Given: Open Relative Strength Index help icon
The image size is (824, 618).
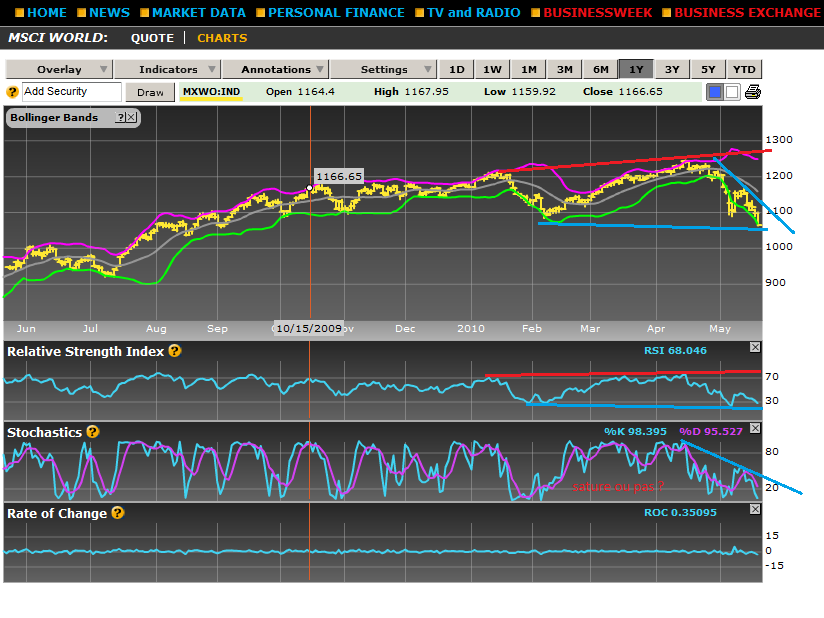Looking at the screenshot, I should pos(175,351).
